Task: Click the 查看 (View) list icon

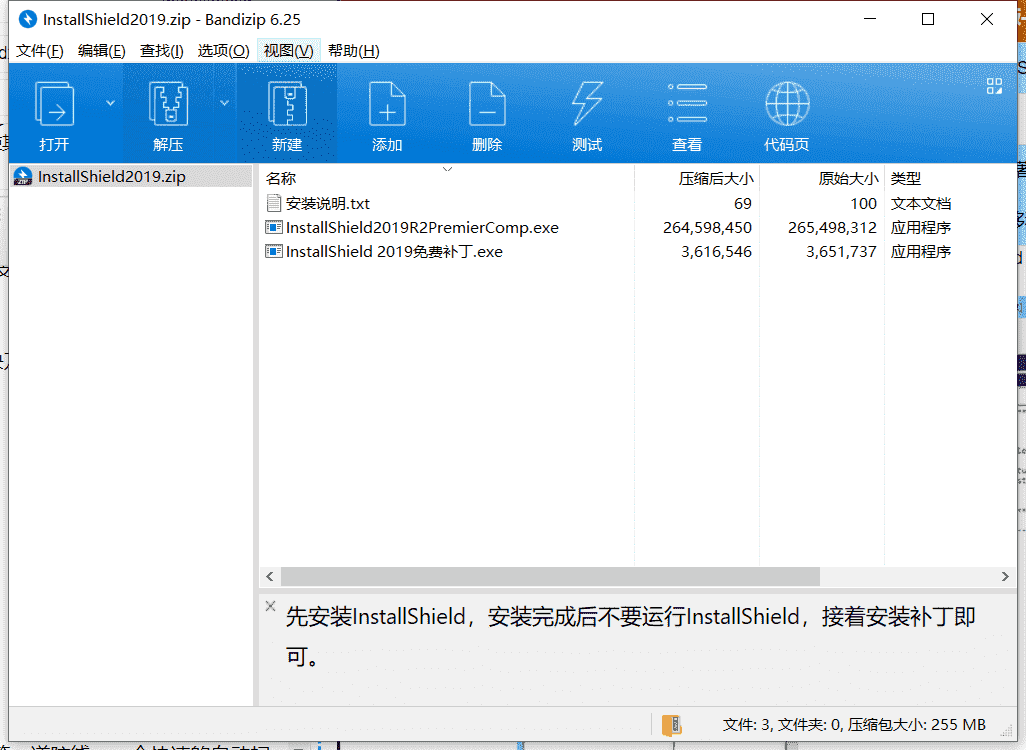Action: 687,103
